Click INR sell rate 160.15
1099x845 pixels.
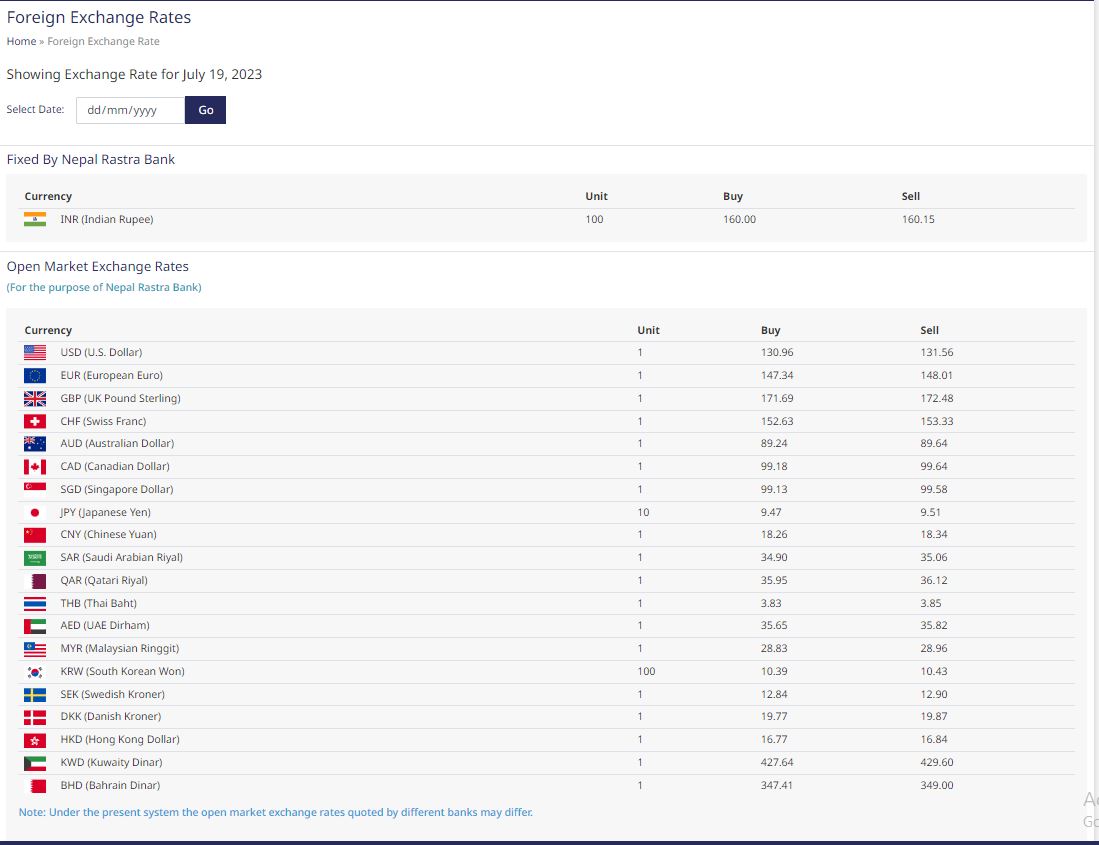[918, 219]
